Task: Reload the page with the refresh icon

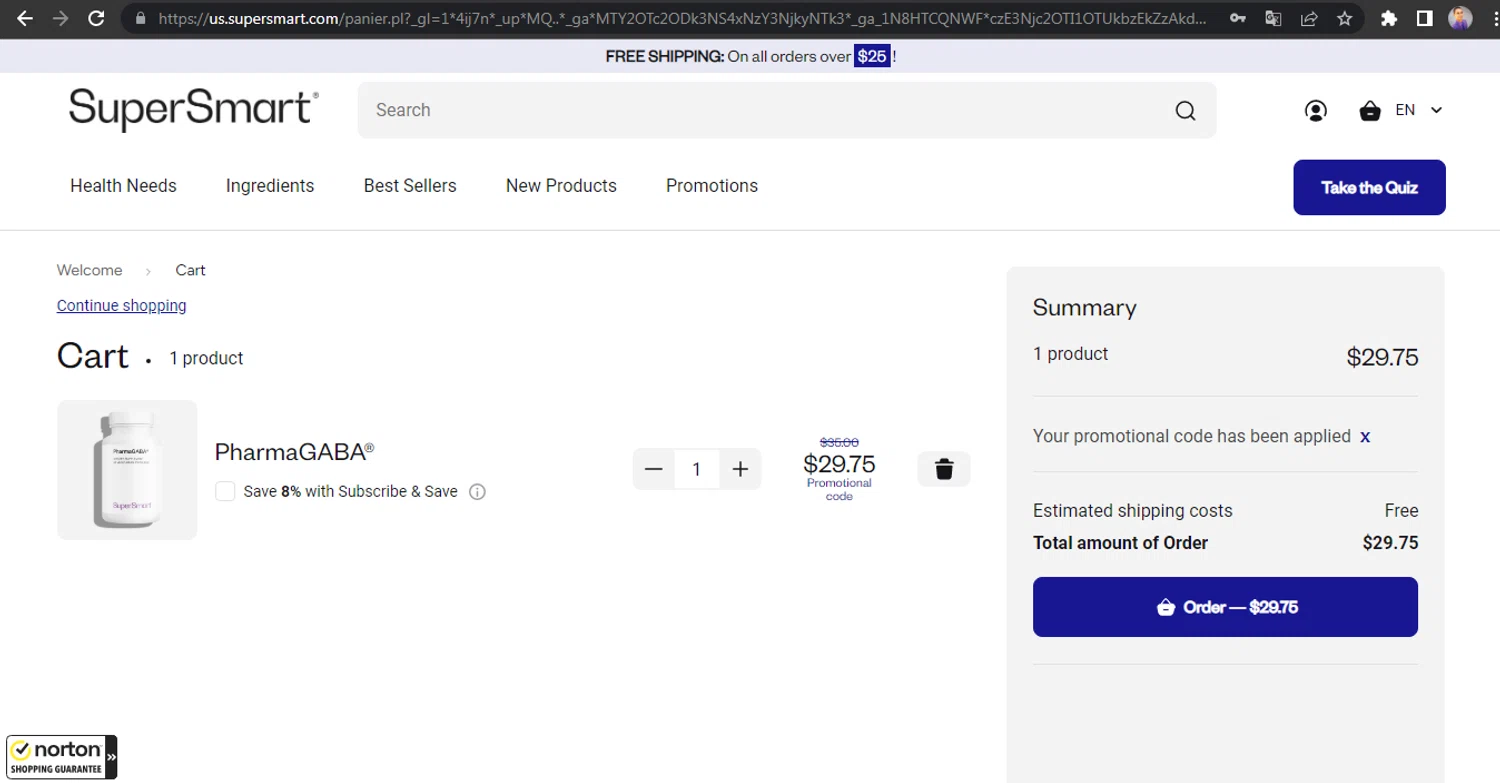Action: 97,18
